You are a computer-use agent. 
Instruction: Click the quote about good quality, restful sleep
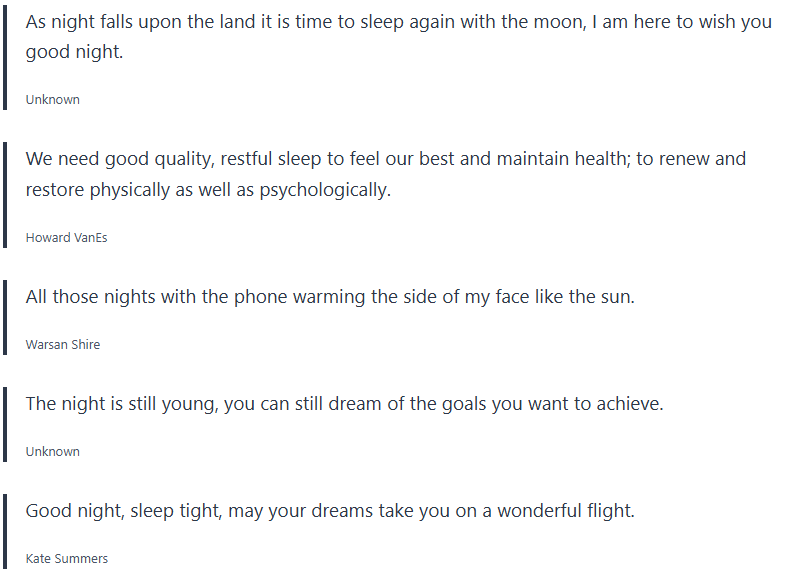point(385,159)
